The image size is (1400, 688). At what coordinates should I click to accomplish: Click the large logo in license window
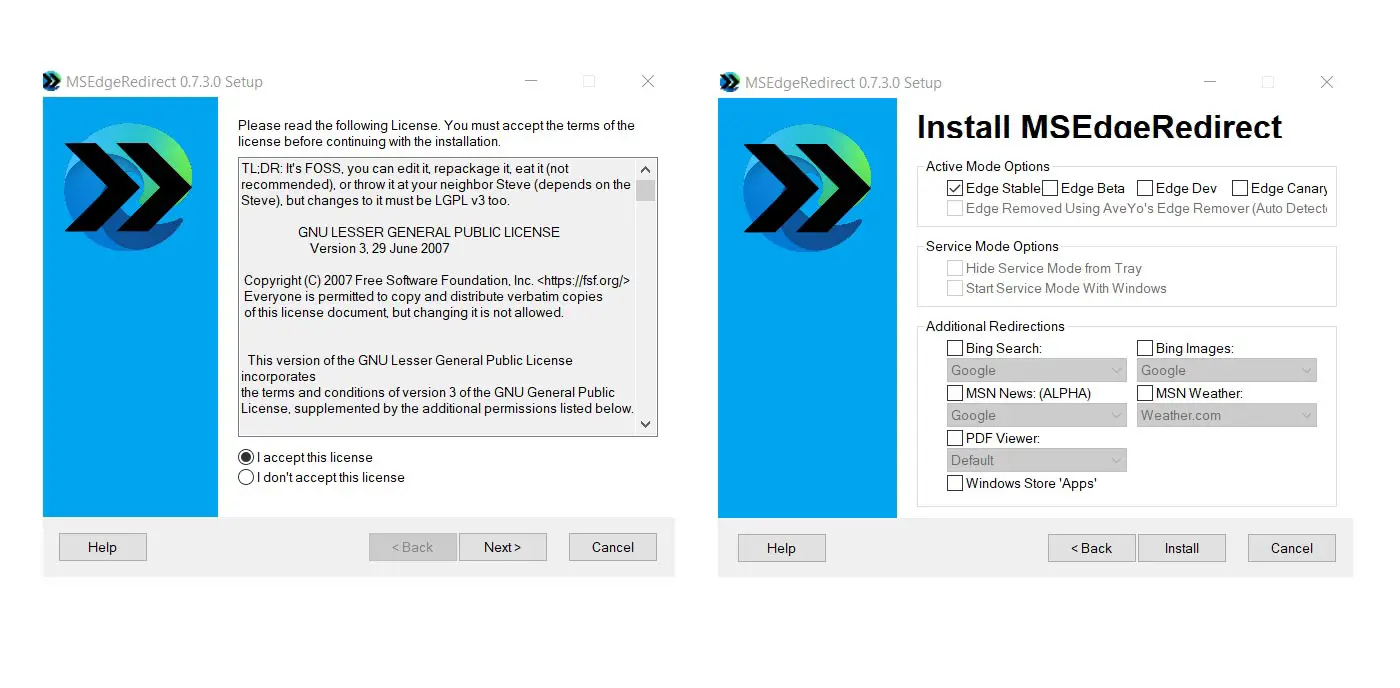(129, 189)
